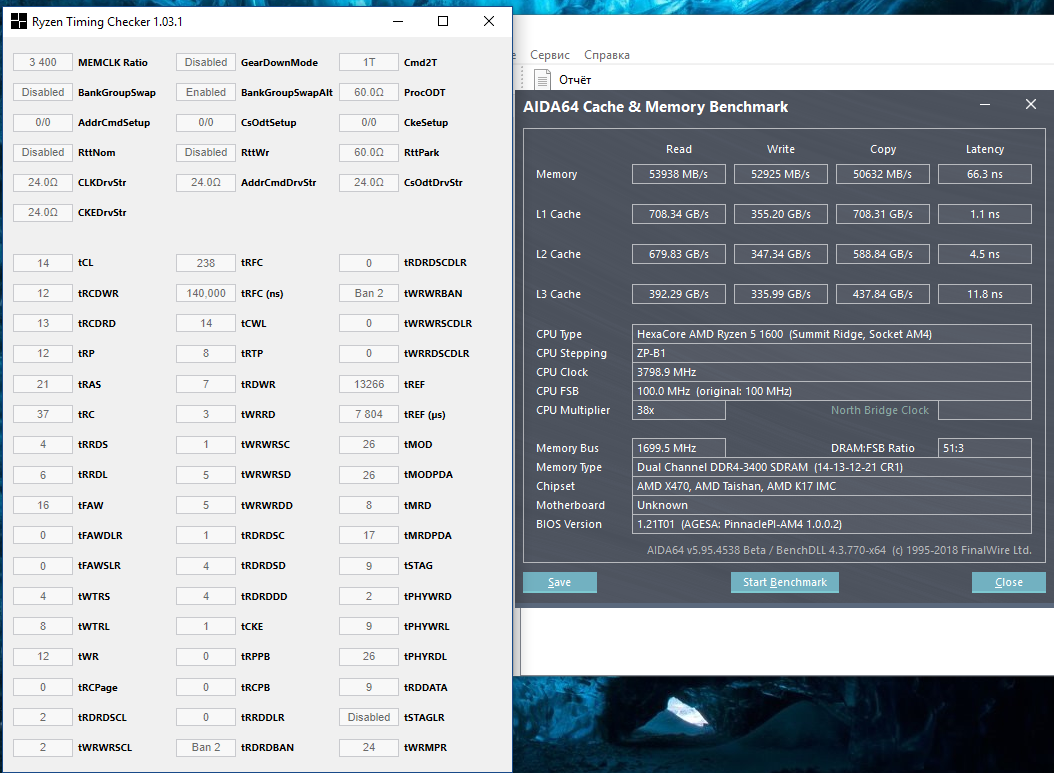
Task: Click the L2 Cache Write 347.34 GB/s field
Action: [x=780, y=254]
